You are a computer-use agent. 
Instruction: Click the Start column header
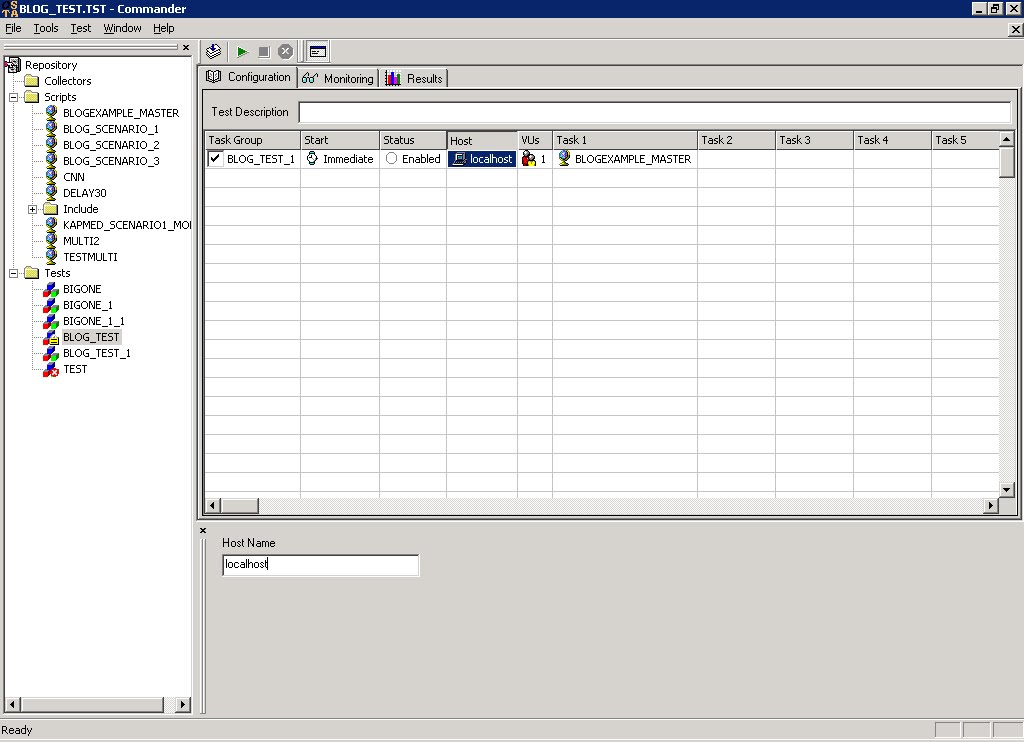tap(340, 140)
